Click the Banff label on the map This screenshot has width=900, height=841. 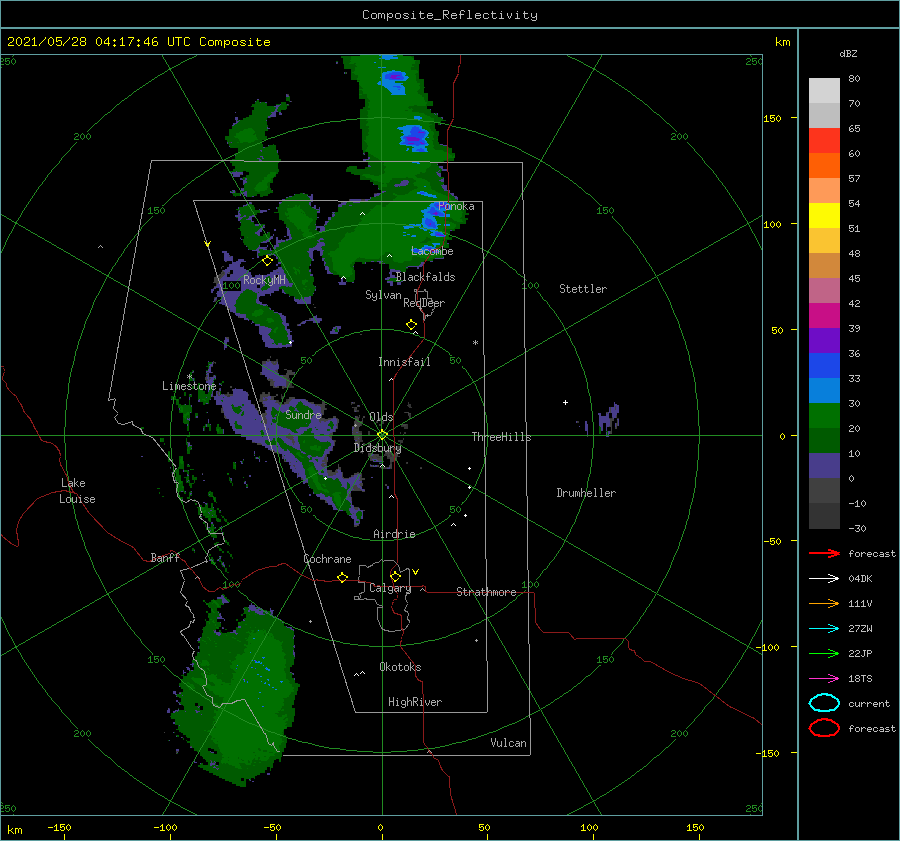(165, 558)
